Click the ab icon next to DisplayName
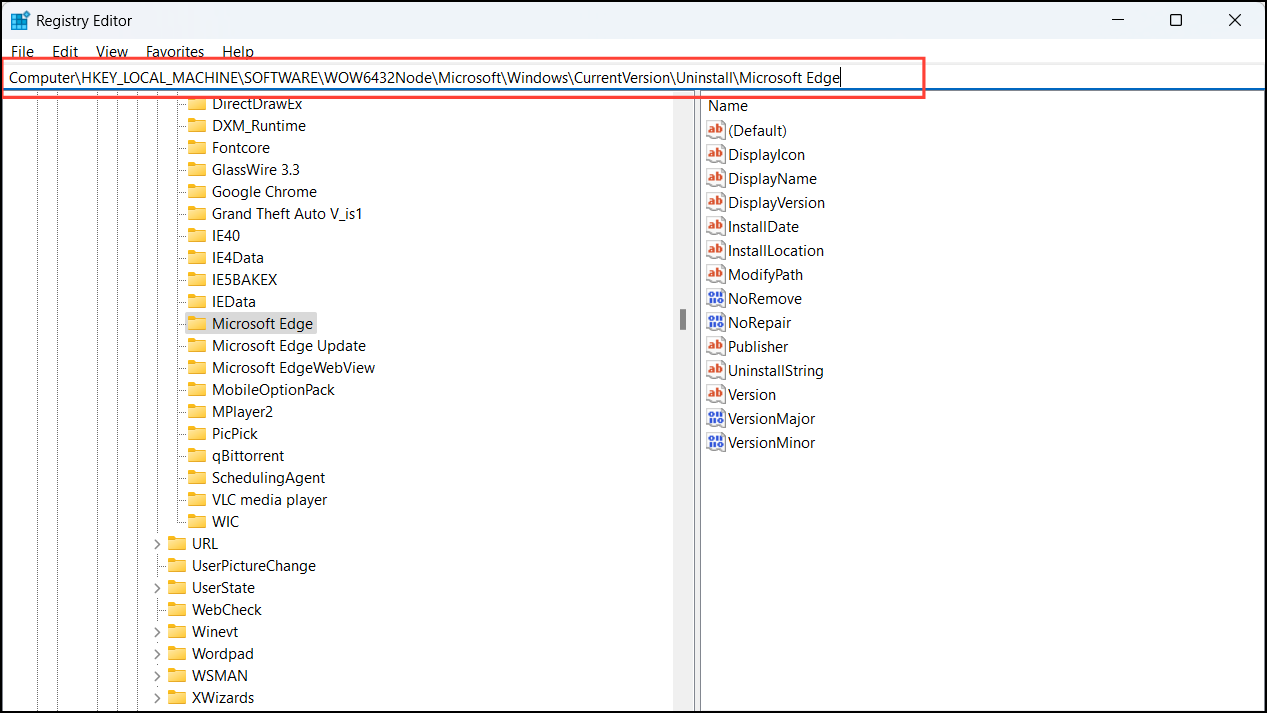1267x713 pixels. coord(716,178)
